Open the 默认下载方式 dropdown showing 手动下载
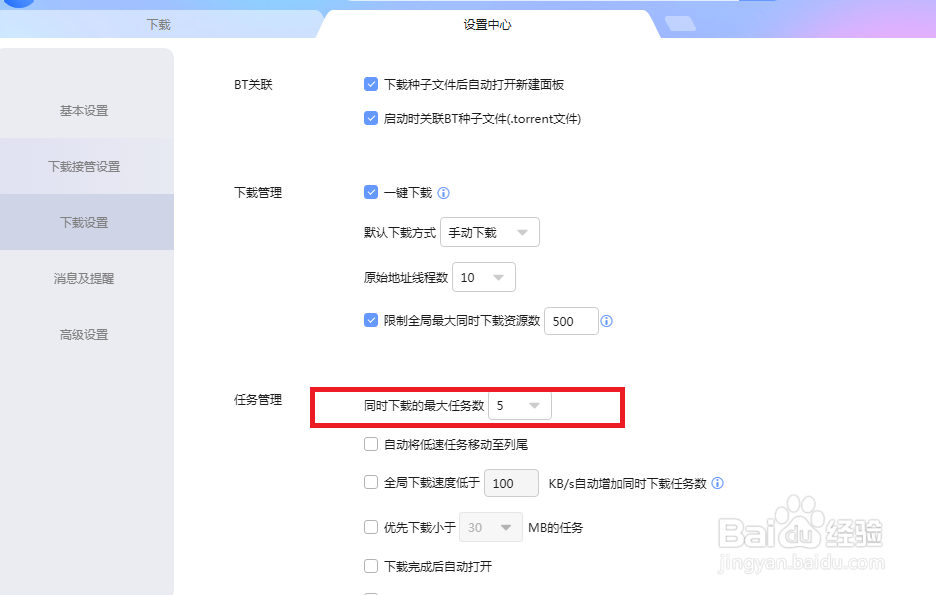This screenshot has width=936, height=595. pyautogui.click(x=490, y=231)
